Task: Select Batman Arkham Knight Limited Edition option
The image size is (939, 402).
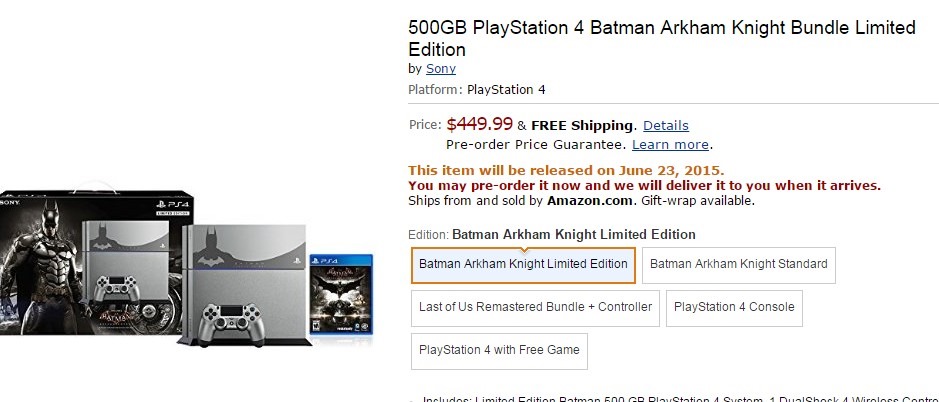Action: tap(523, 265)
